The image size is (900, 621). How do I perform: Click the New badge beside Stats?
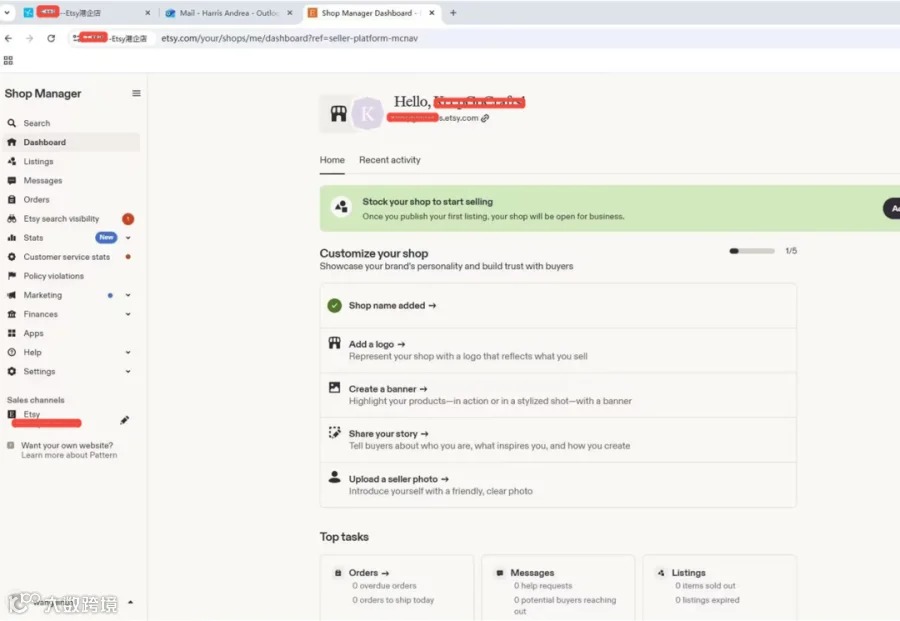coord(106,238)
